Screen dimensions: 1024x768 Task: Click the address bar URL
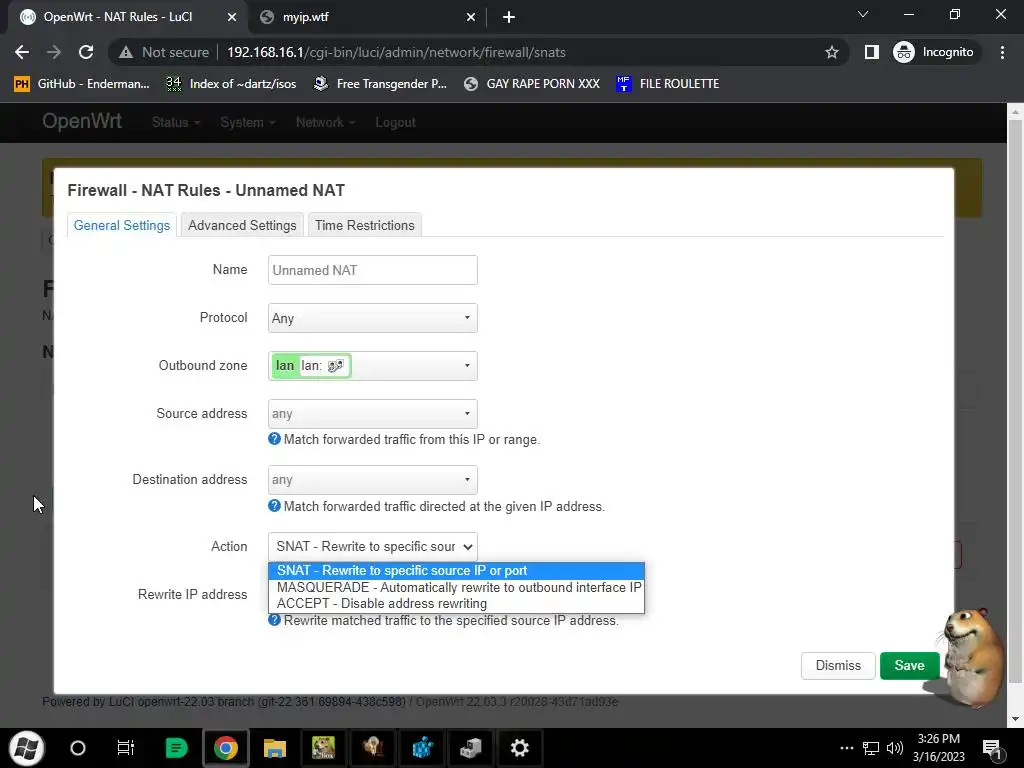(x=396, y=52)
